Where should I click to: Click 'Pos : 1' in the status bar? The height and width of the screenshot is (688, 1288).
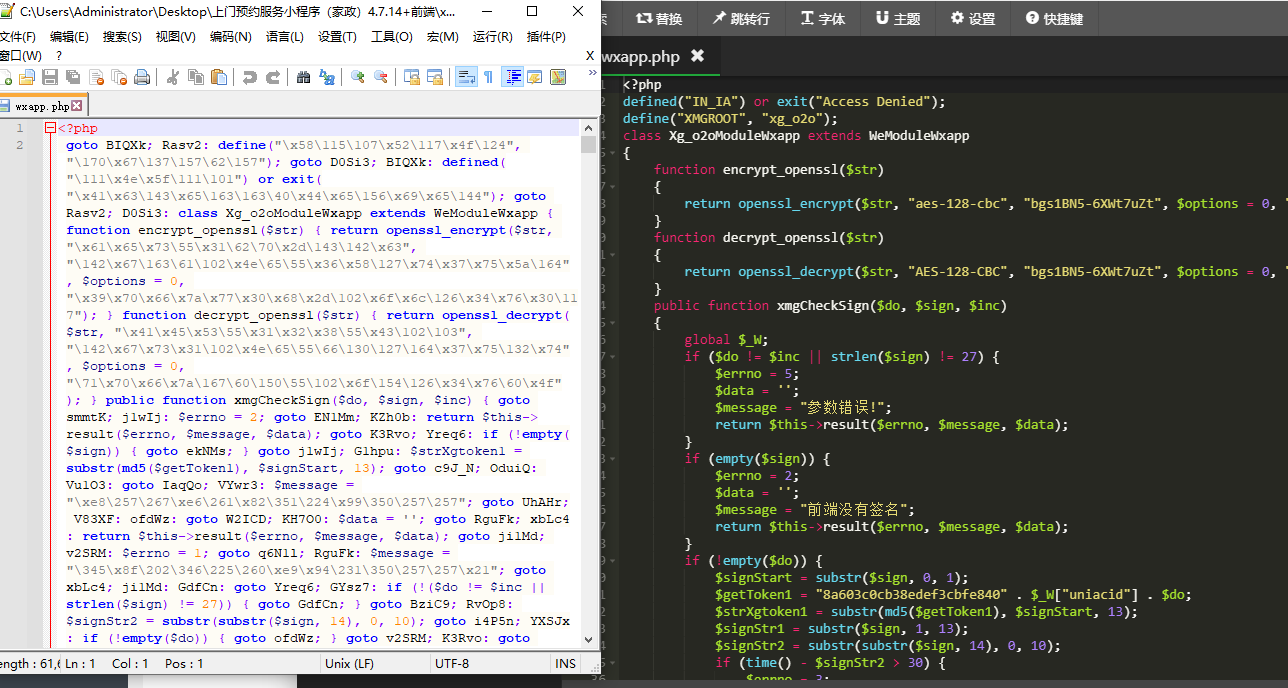click(x=184, y=663)
